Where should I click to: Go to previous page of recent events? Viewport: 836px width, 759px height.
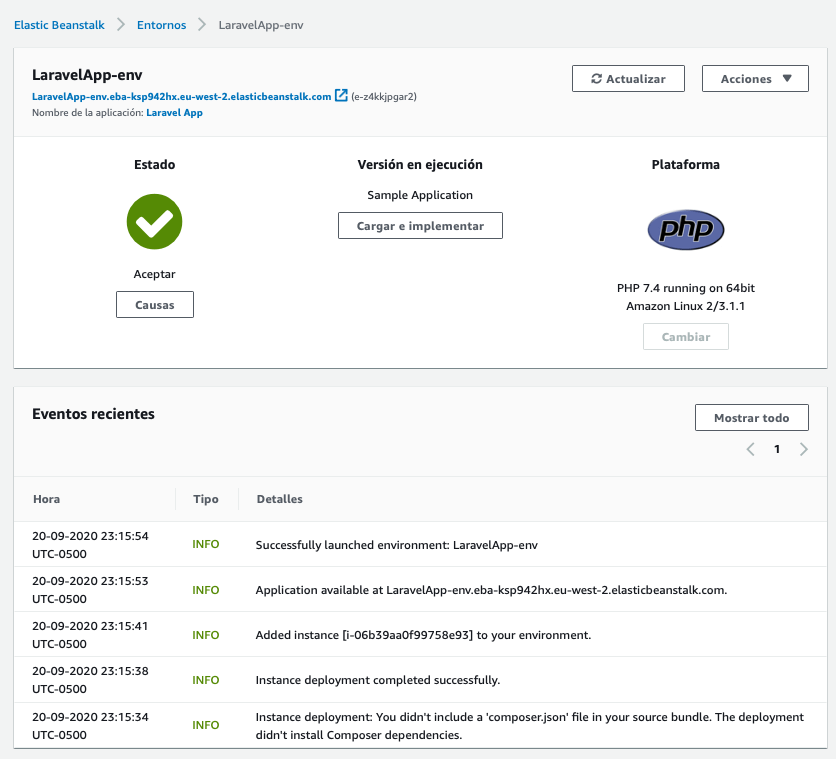[x=750, y=449]
